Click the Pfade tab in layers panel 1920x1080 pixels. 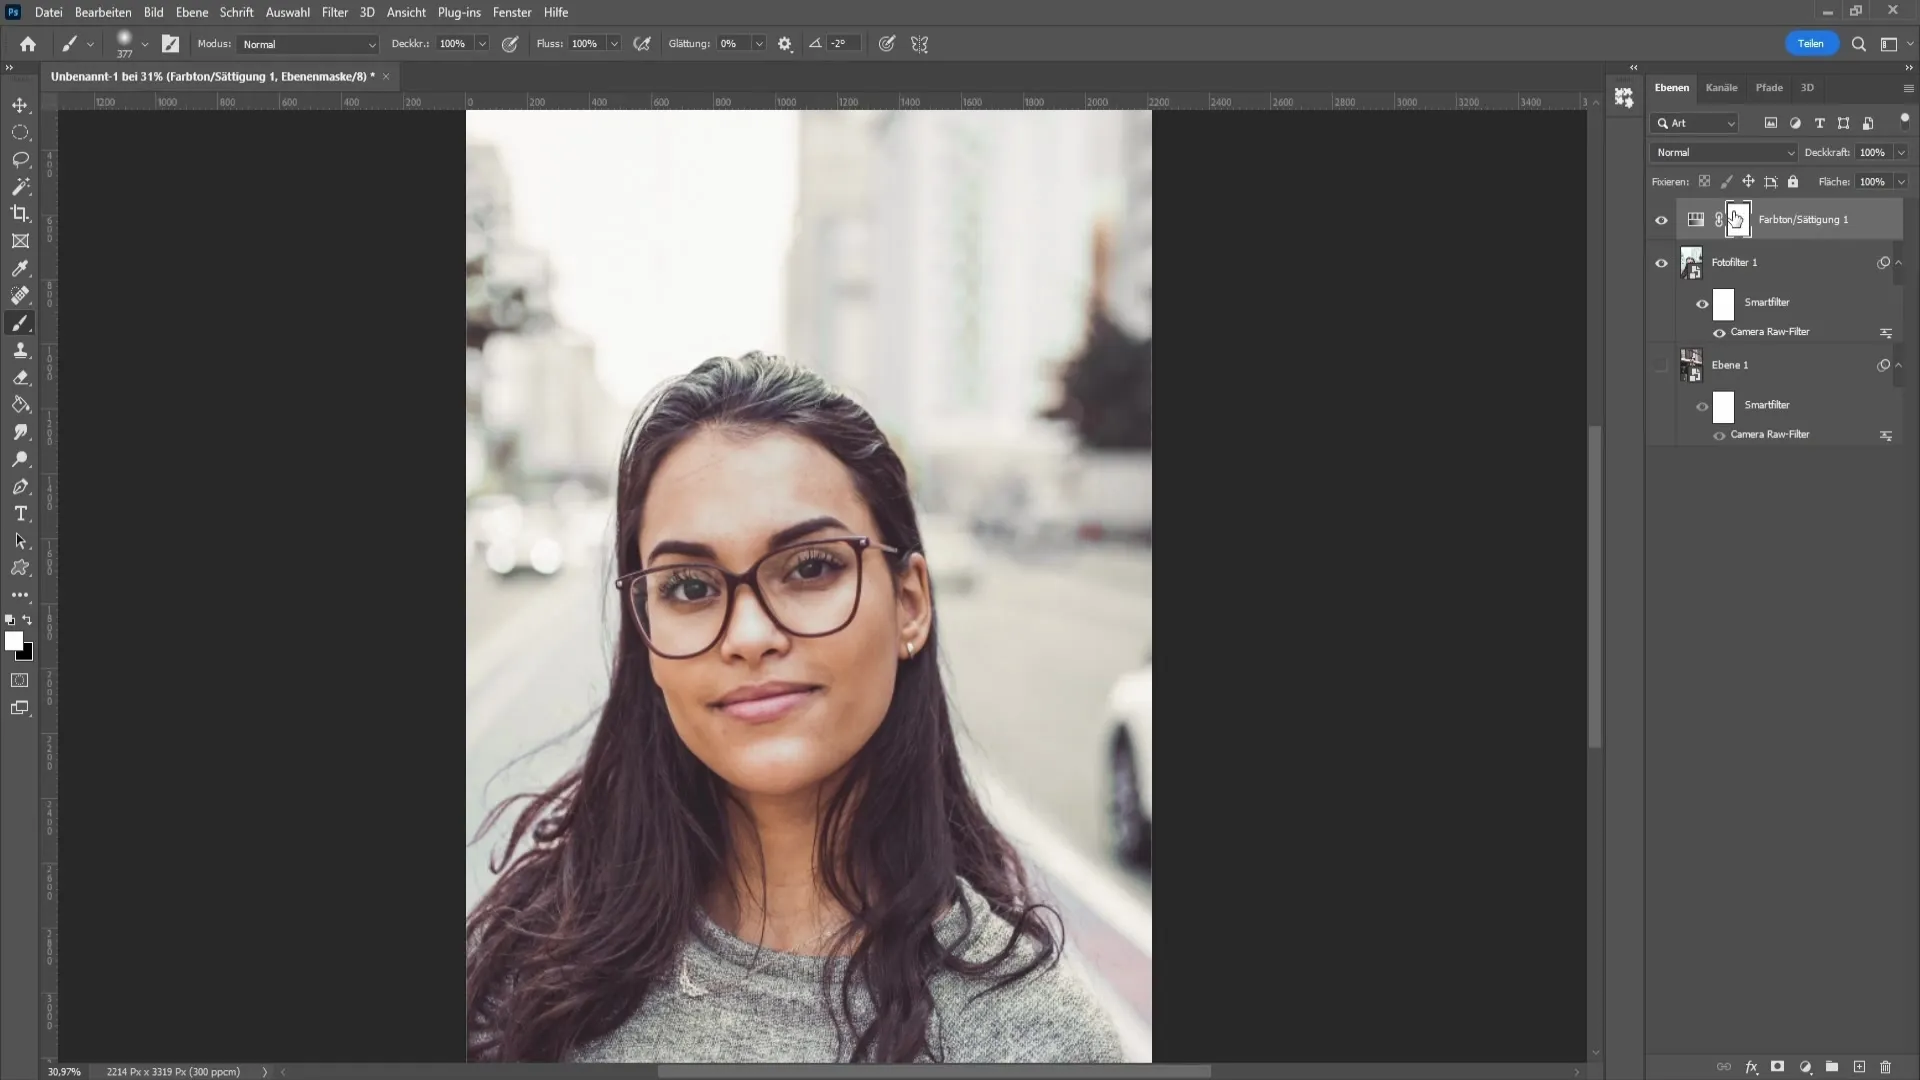click(x=1770, y=87)
